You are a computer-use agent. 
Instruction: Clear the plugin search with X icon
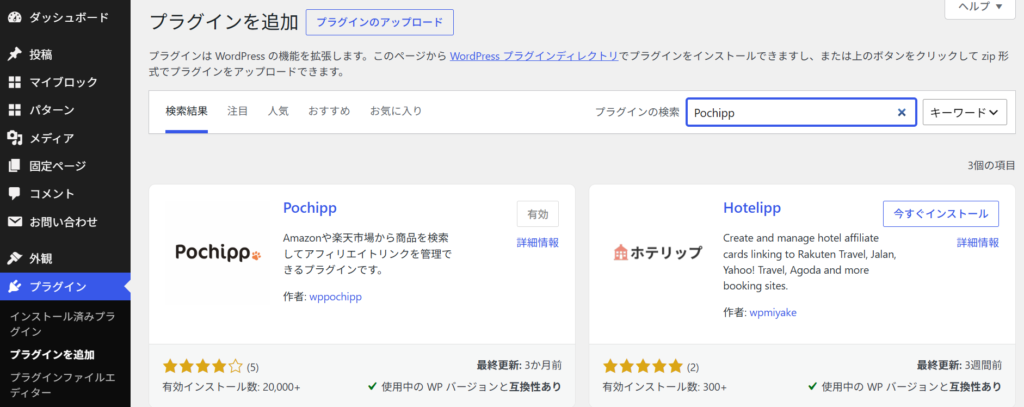tap(902, 112)
